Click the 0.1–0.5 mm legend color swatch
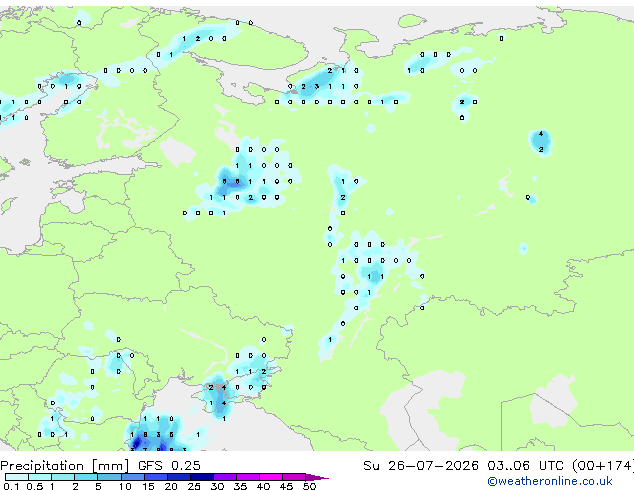 17,477
